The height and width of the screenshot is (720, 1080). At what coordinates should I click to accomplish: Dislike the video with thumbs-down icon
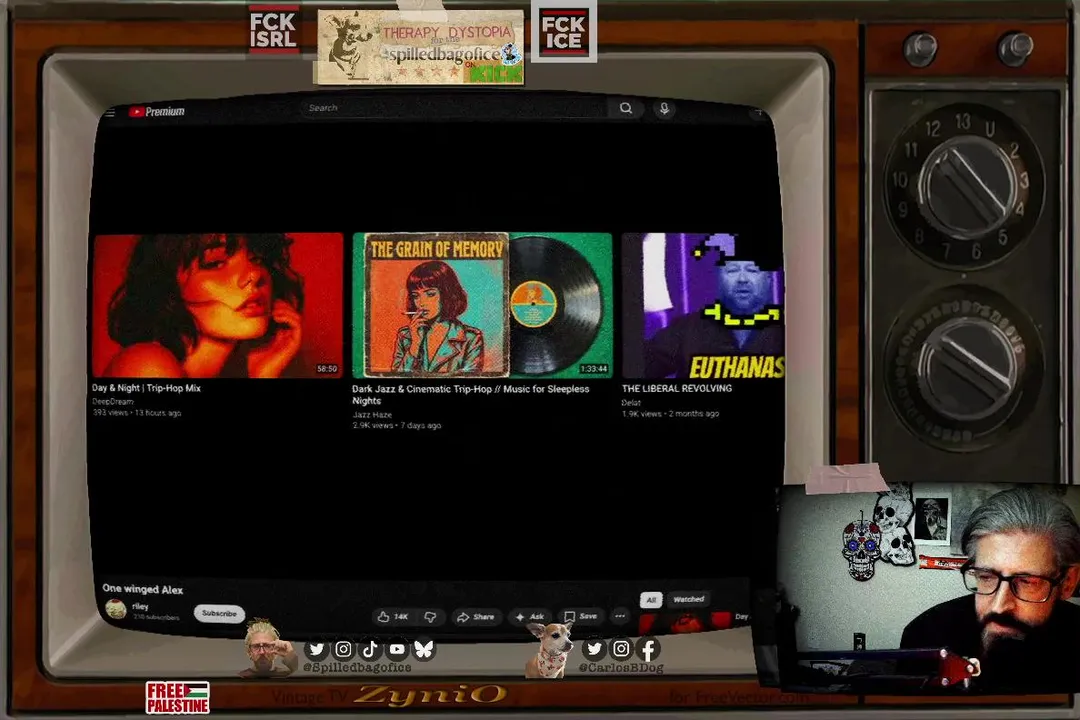(x=430, y=617)
